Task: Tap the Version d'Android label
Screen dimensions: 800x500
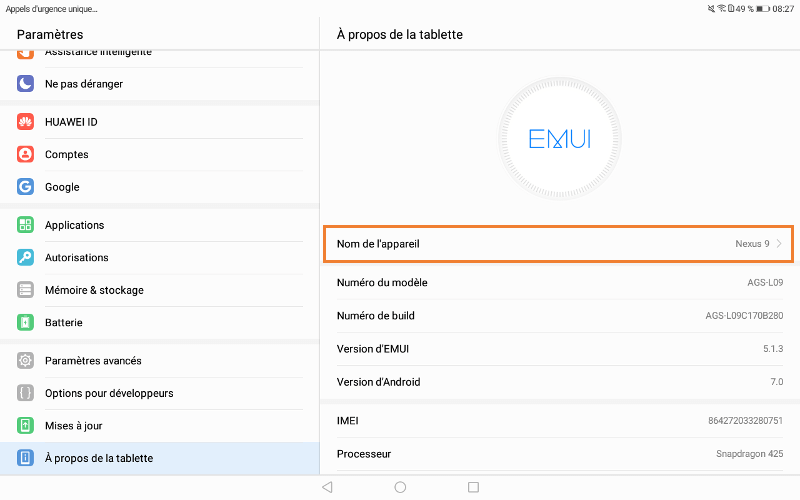Action: [379, 382]
